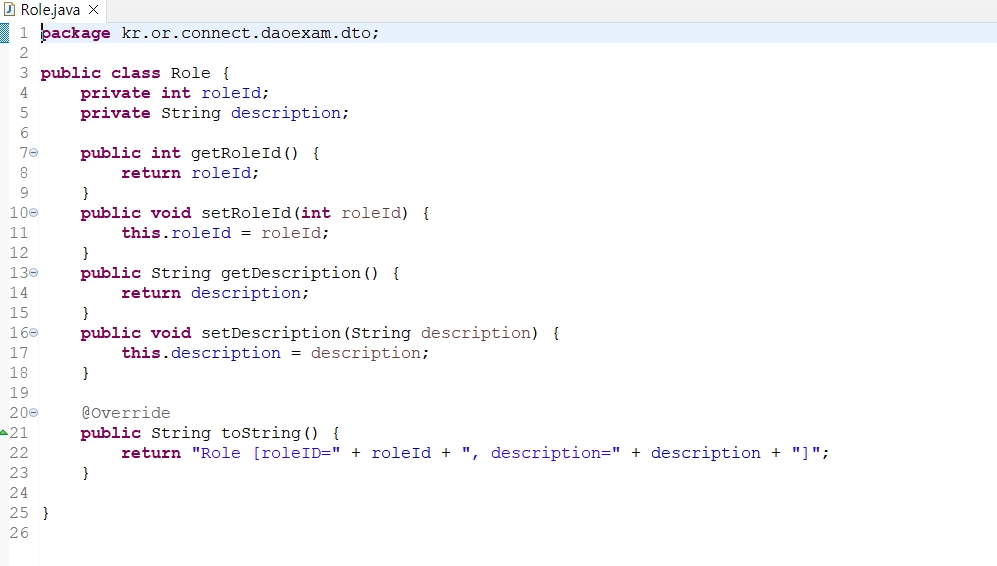
Task: Click field description on line 5
Action: pos(285,113)
